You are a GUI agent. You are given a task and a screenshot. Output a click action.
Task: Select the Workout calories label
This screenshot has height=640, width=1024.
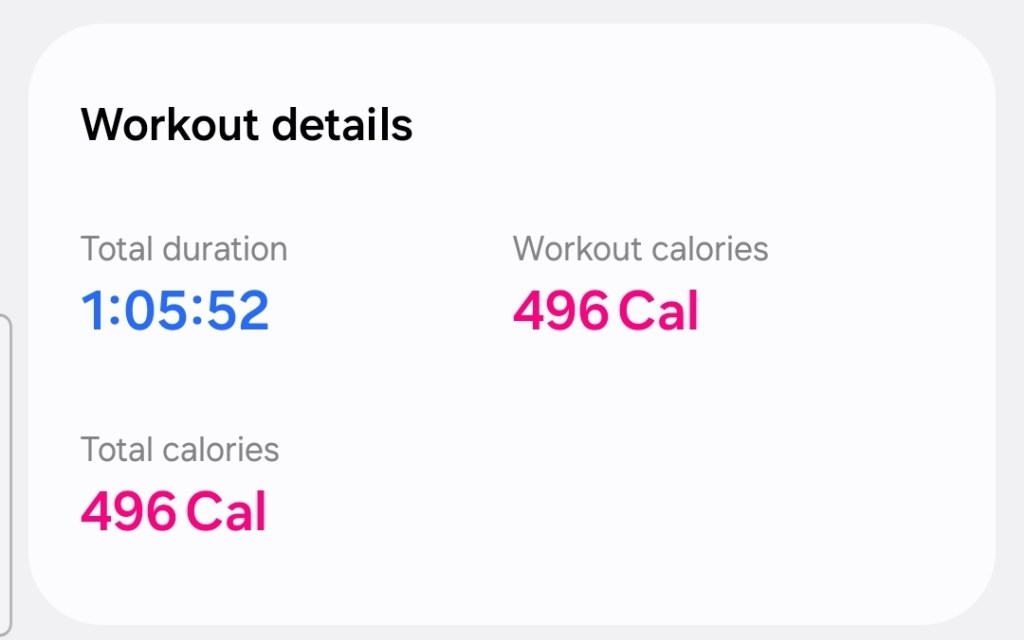(x=640, y=249)
